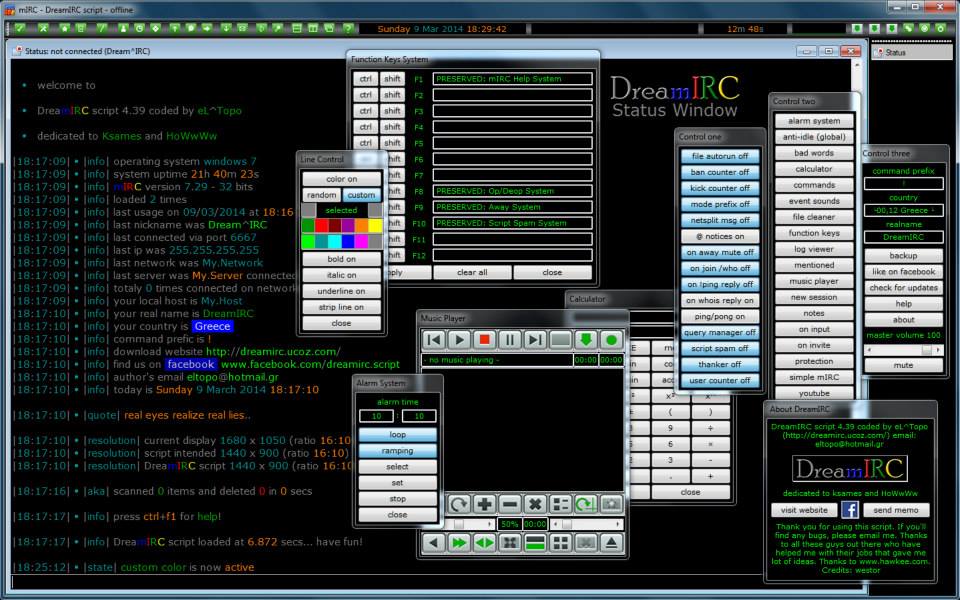Viewport: 960px width, 600px height.
Task: Click the green record circle in Music Player
Action: (610, 340)
